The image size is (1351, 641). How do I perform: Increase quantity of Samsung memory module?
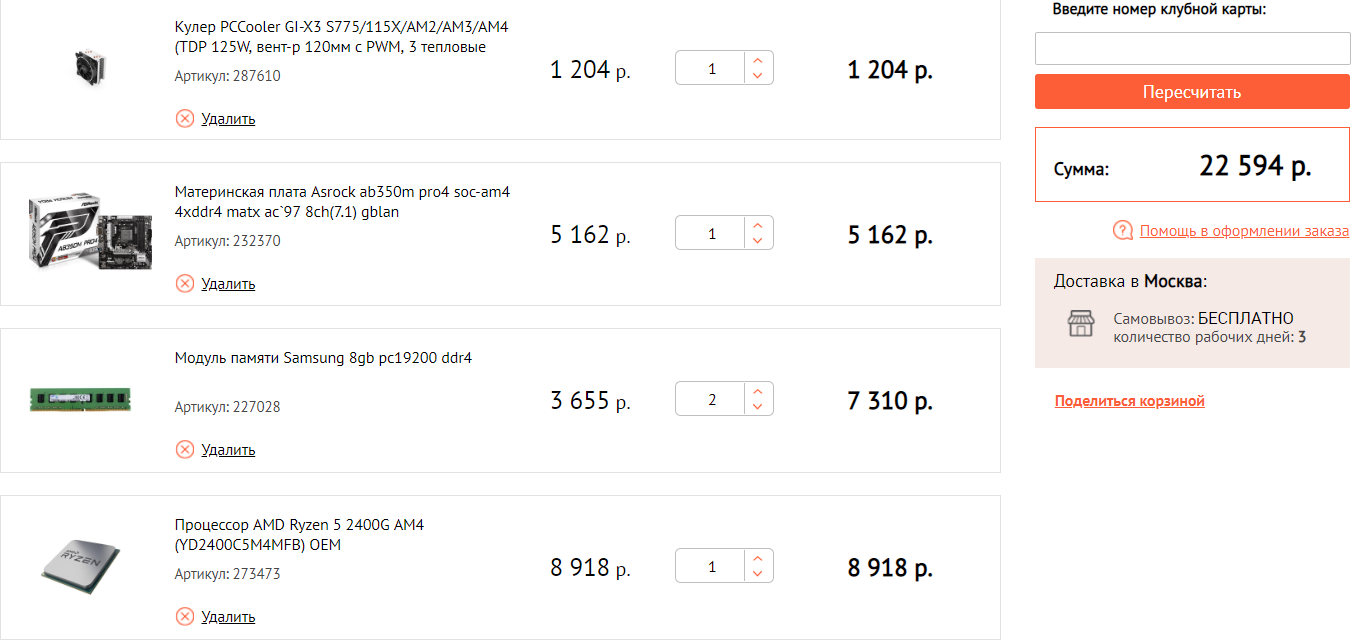(758, 392)
